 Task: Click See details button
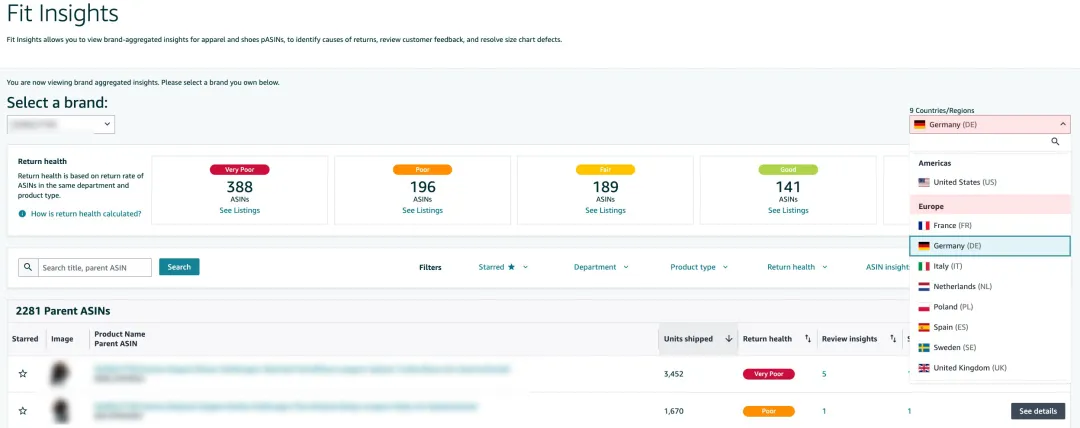point(1037,411)
